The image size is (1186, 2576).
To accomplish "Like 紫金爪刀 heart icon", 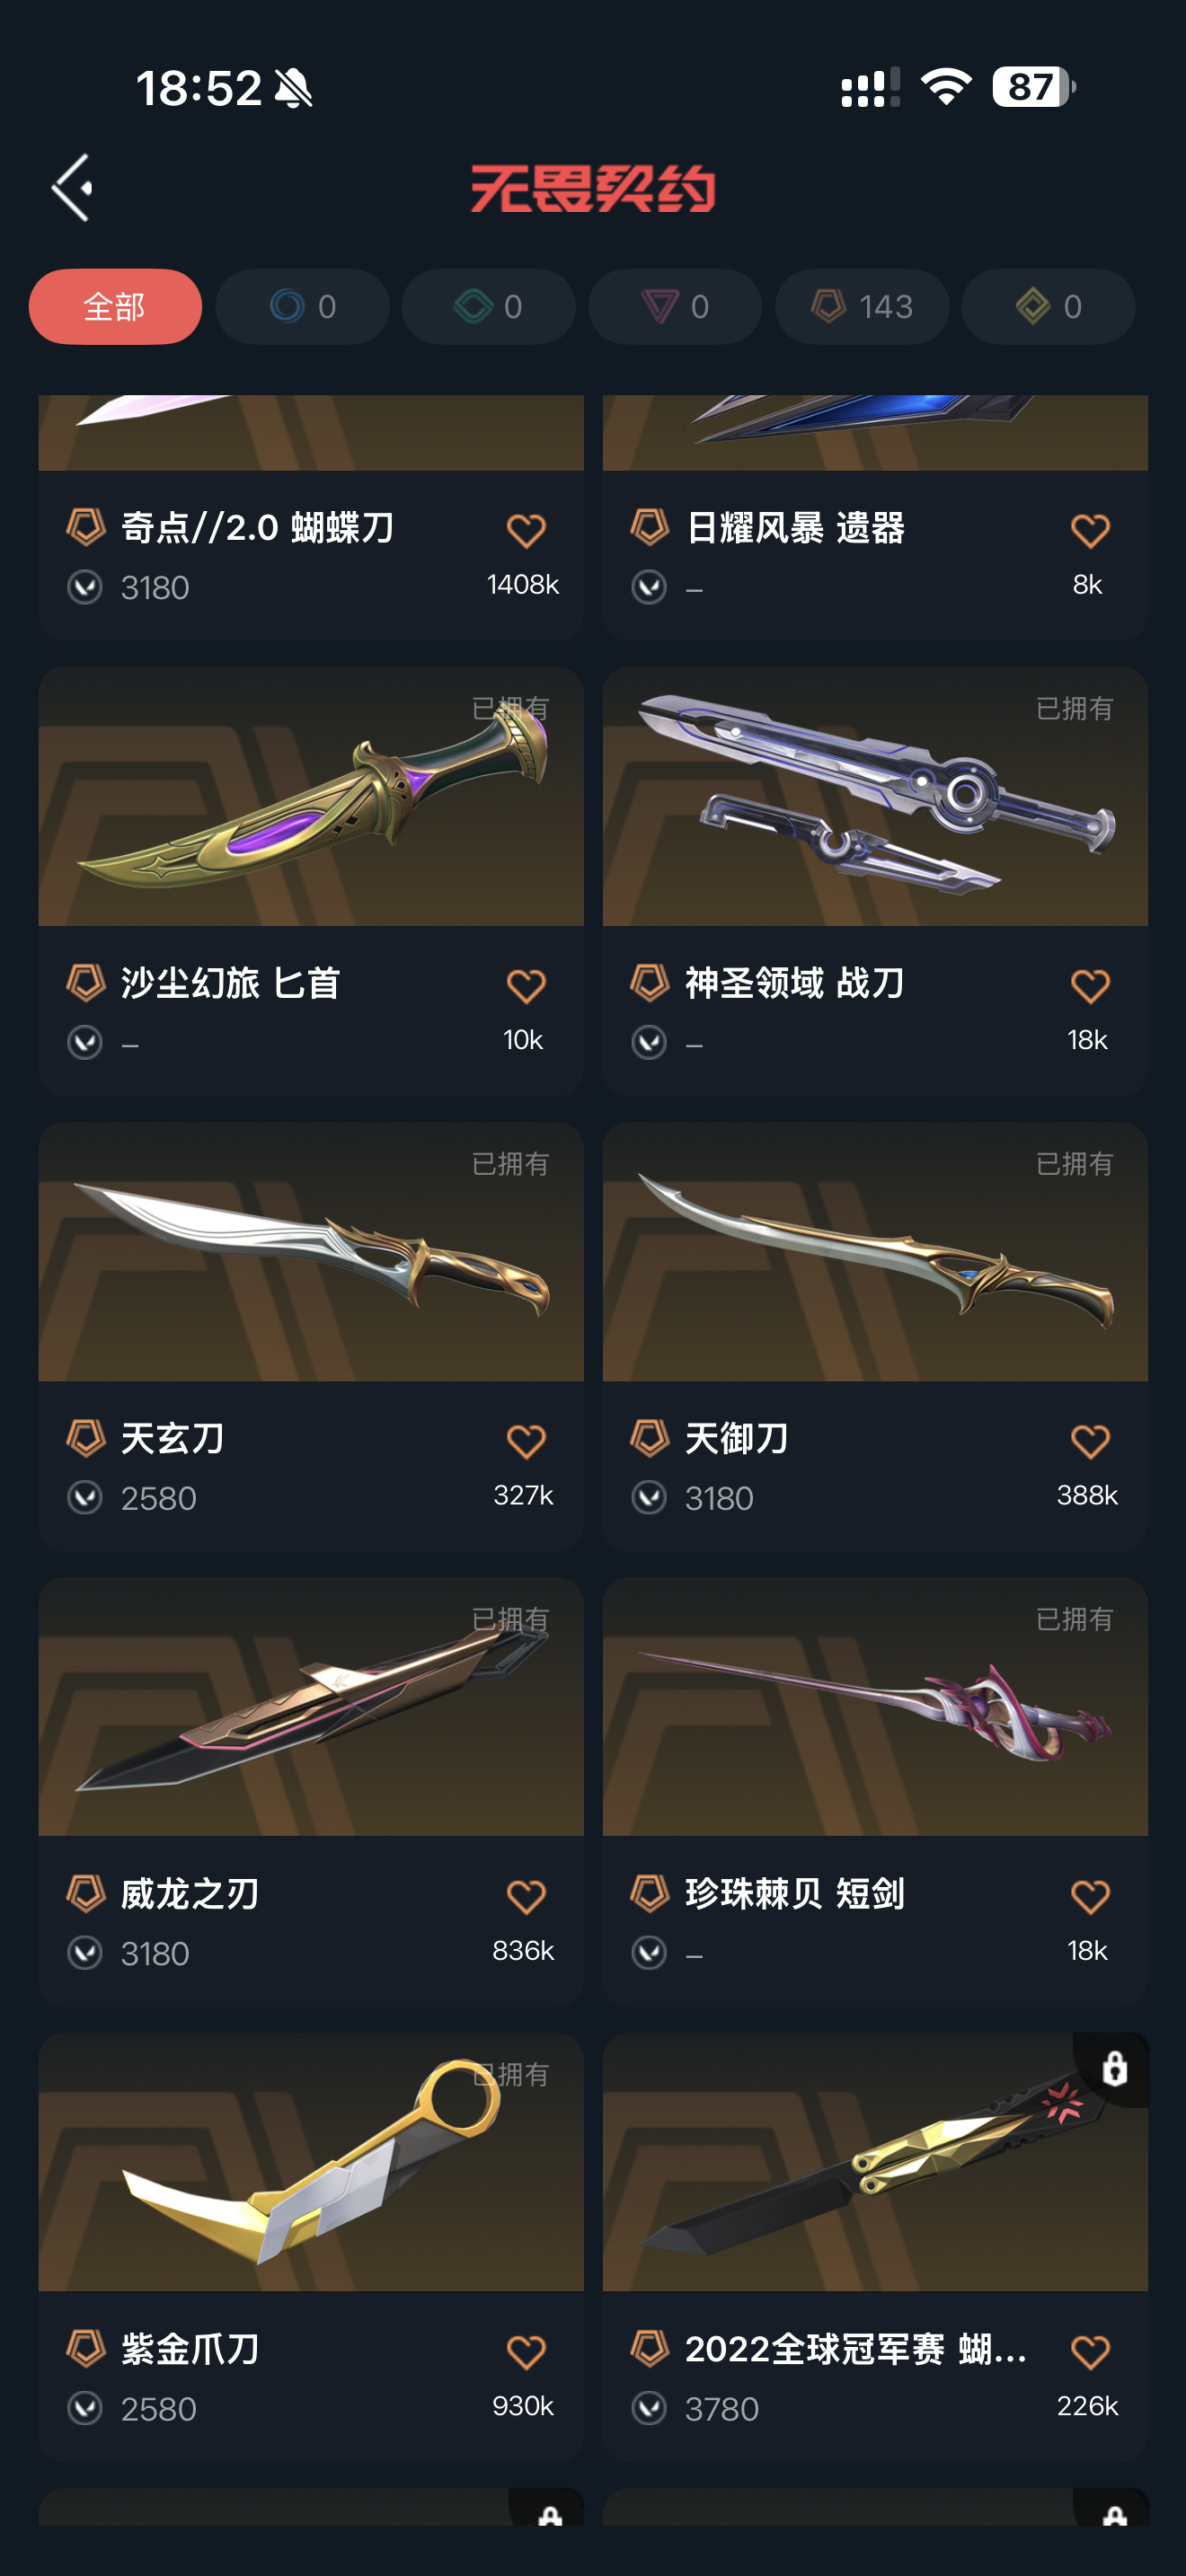I will click(x=526, y=2352).
